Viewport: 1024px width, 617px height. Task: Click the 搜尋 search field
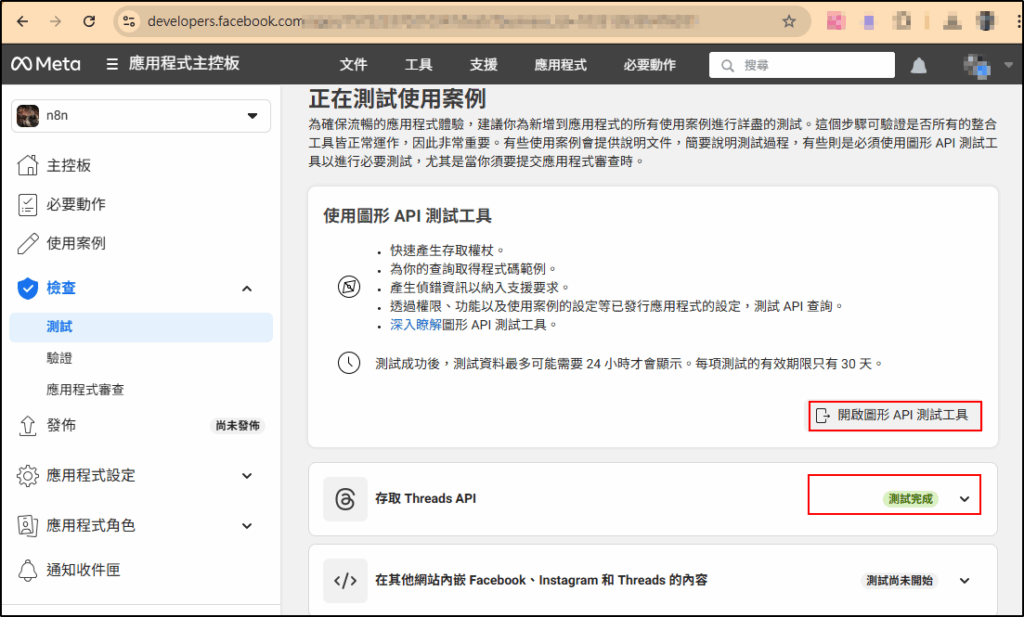click(x=802, y=65)
